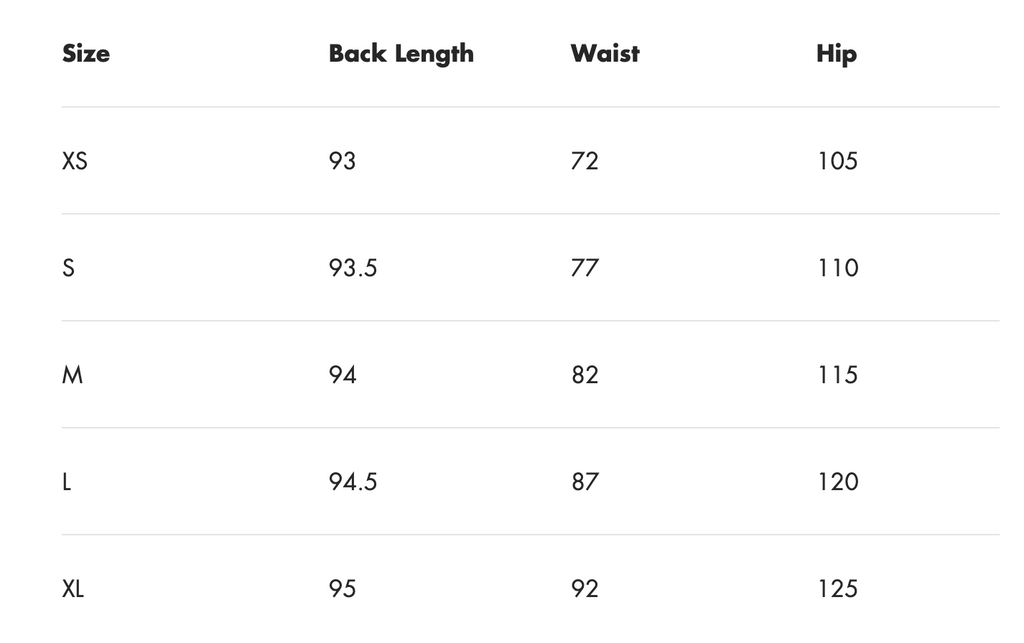
Task: Click the 93.5 back length value
Action: pyautogui.click(x=353, y=268)
